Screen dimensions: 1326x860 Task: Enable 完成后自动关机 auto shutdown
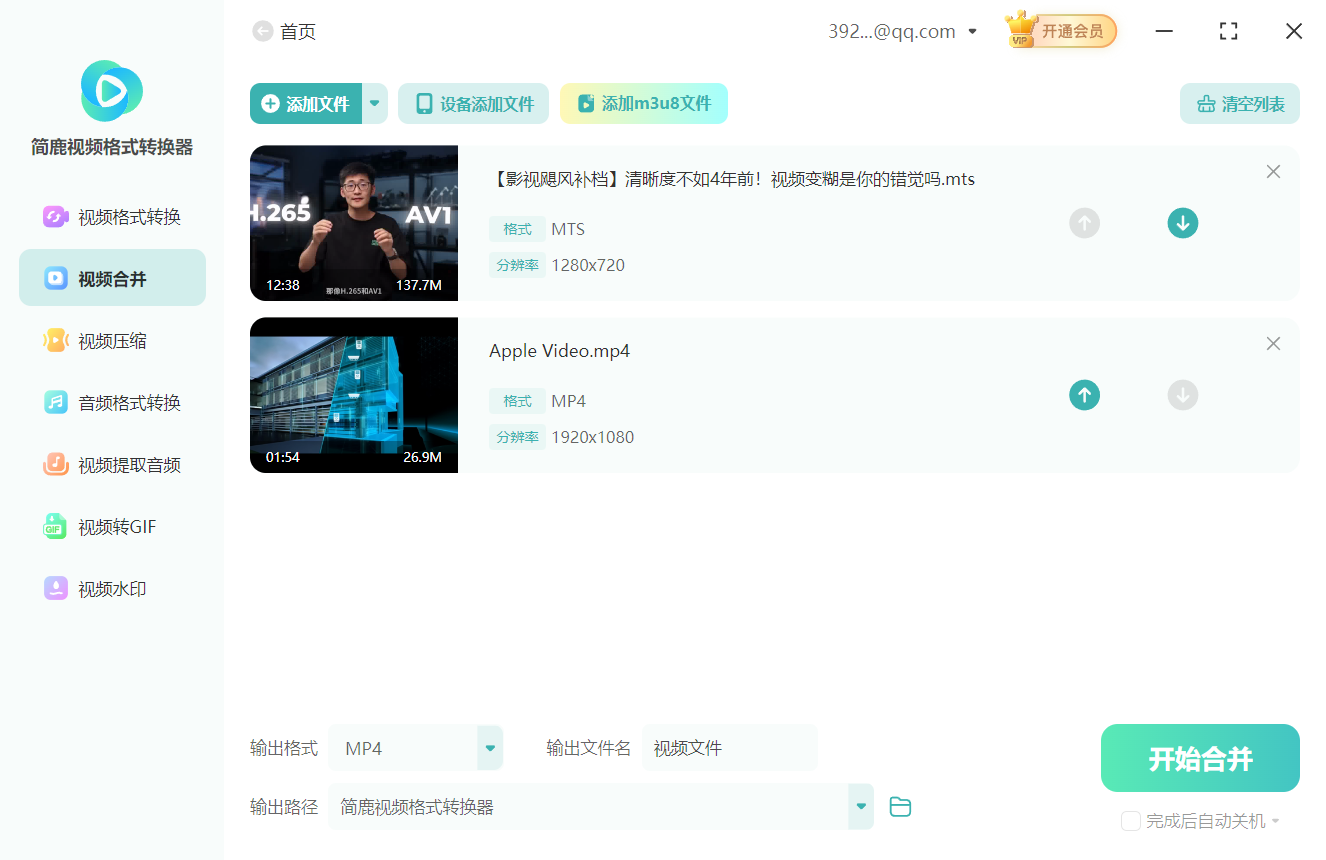pyautogui.click(x=1130, y=820)
